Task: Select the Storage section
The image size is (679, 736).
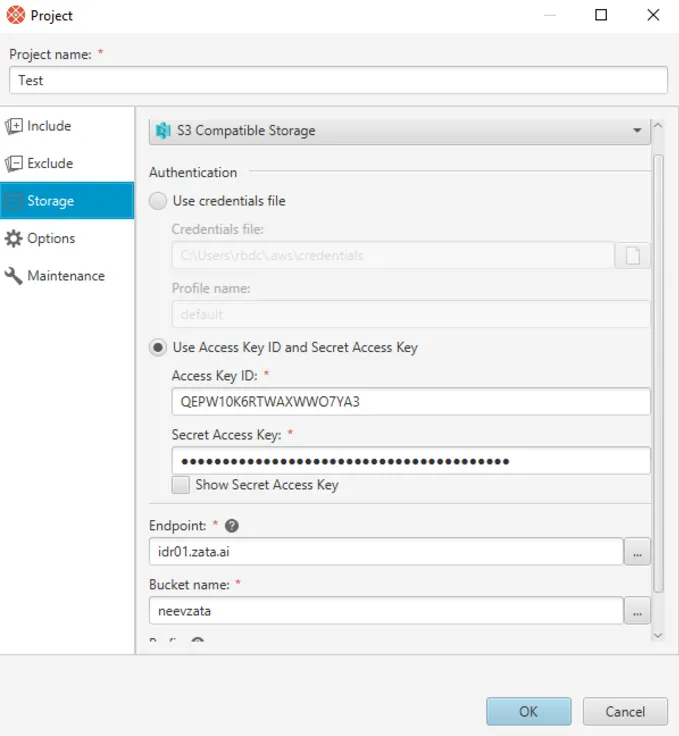Action: 67,200
